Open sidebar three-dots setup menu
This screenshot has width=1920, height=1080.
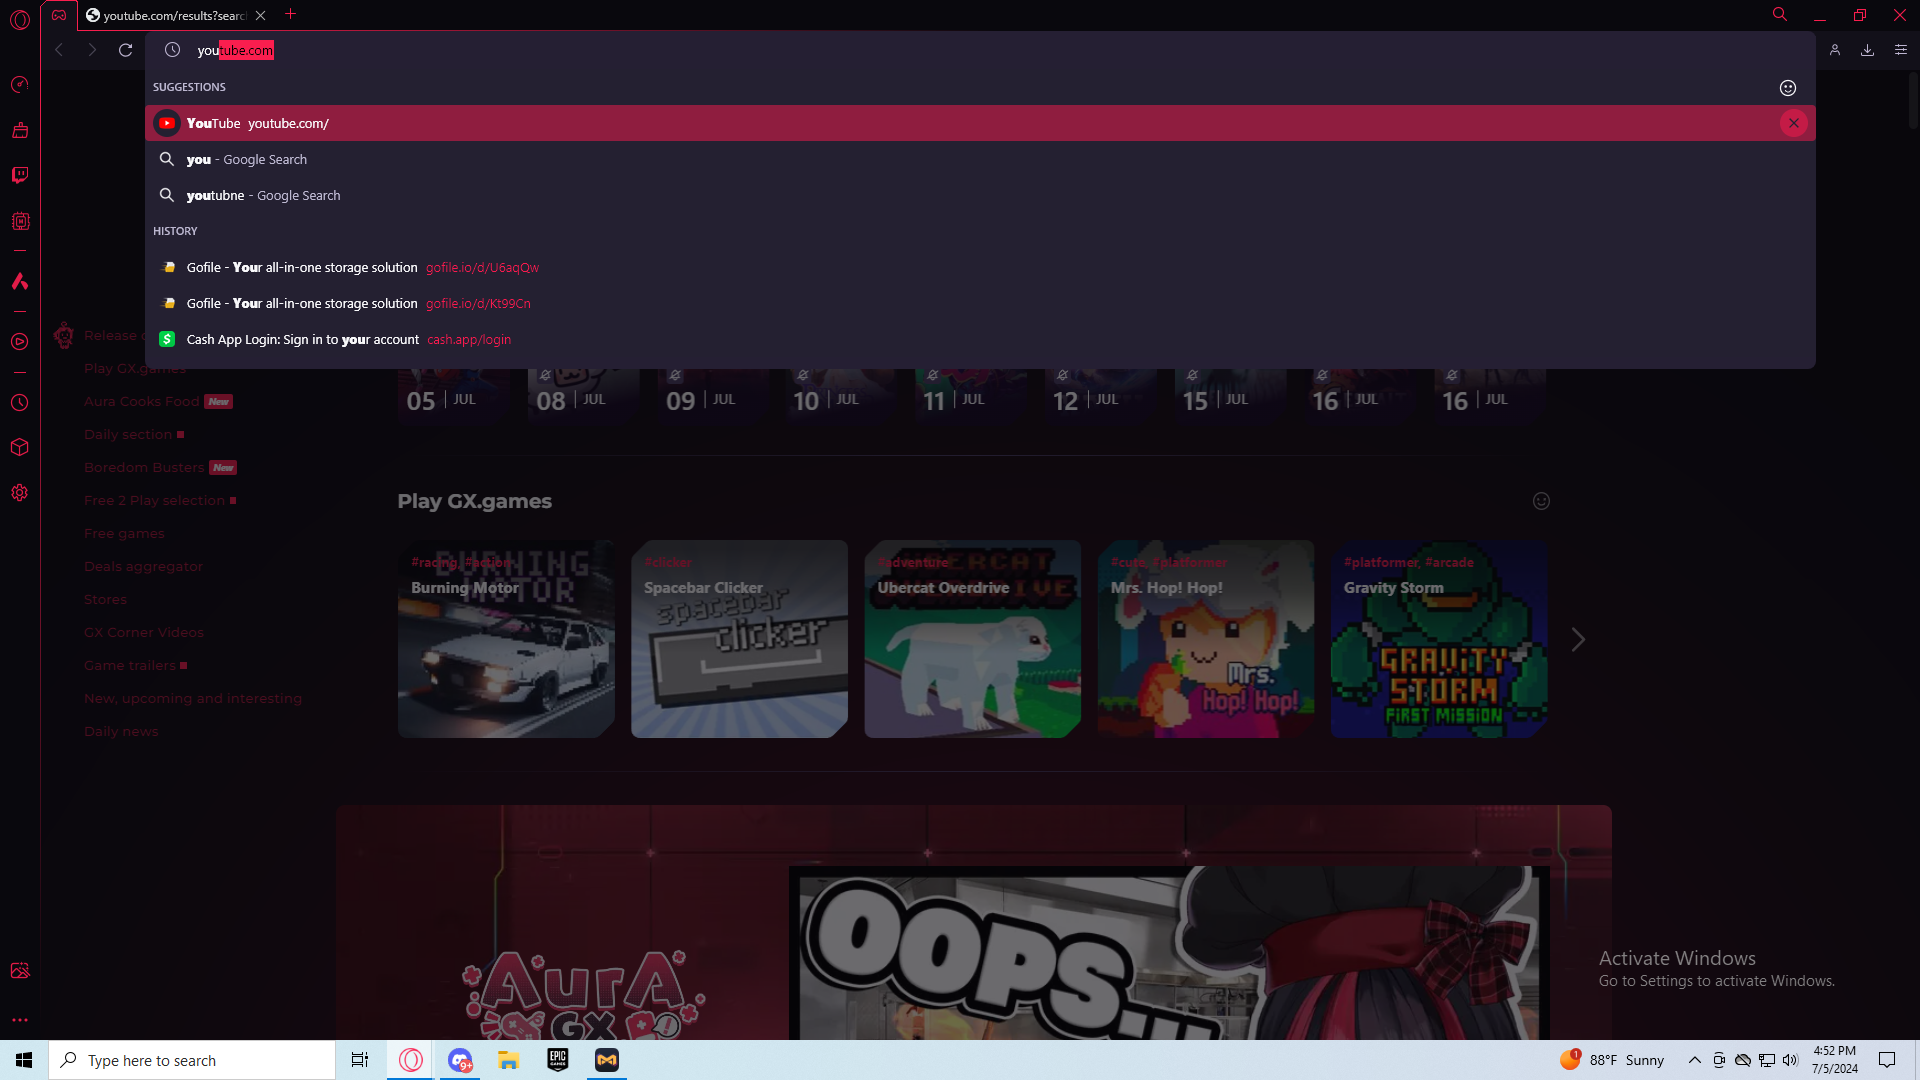[20, 1020]
